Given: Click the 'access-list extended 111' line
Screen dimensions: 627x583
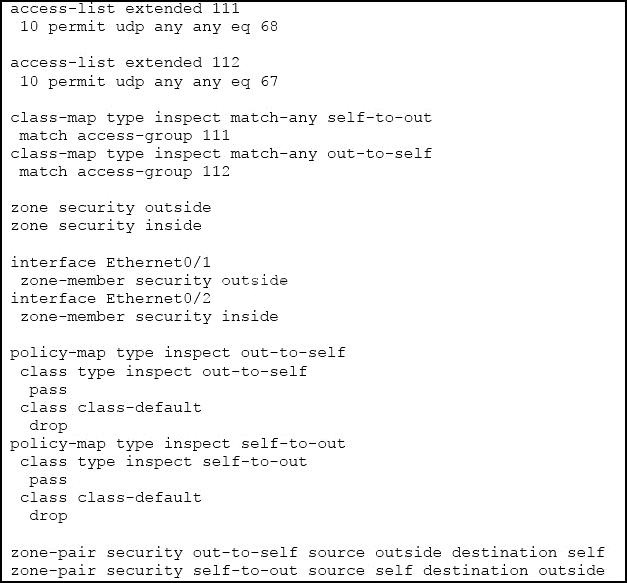Looking at the screenshot, I should click(x=125, y=8).
